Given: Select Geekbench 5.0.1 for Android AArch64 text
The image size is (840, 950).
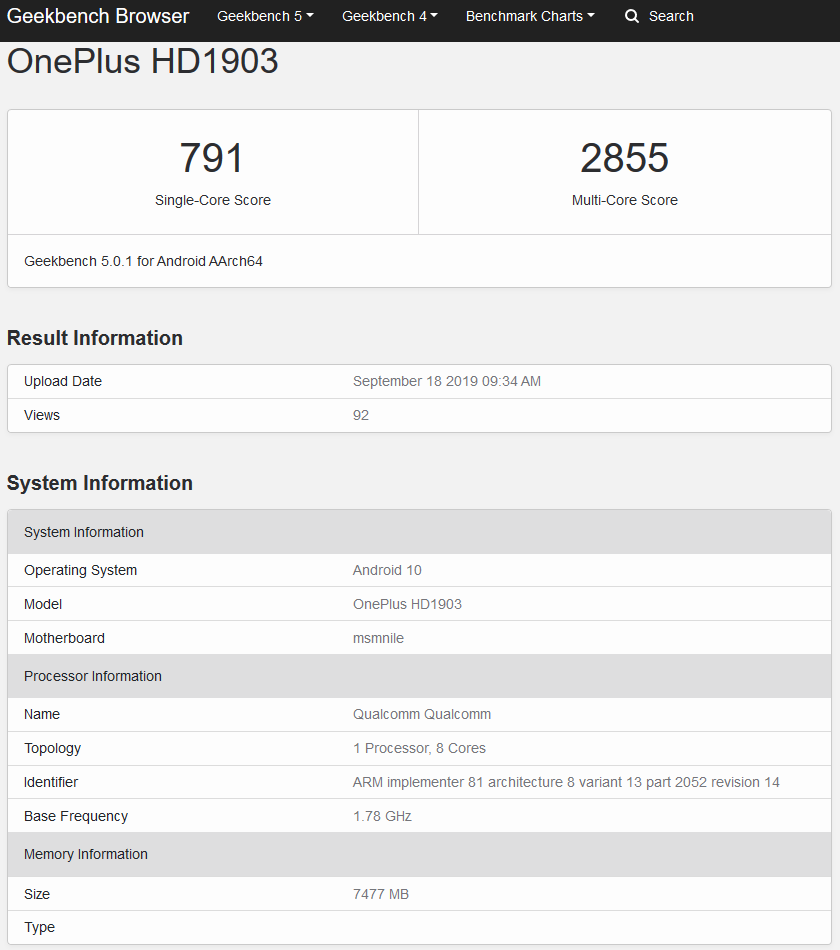Looking at the screenshot, I should point(143,261).
